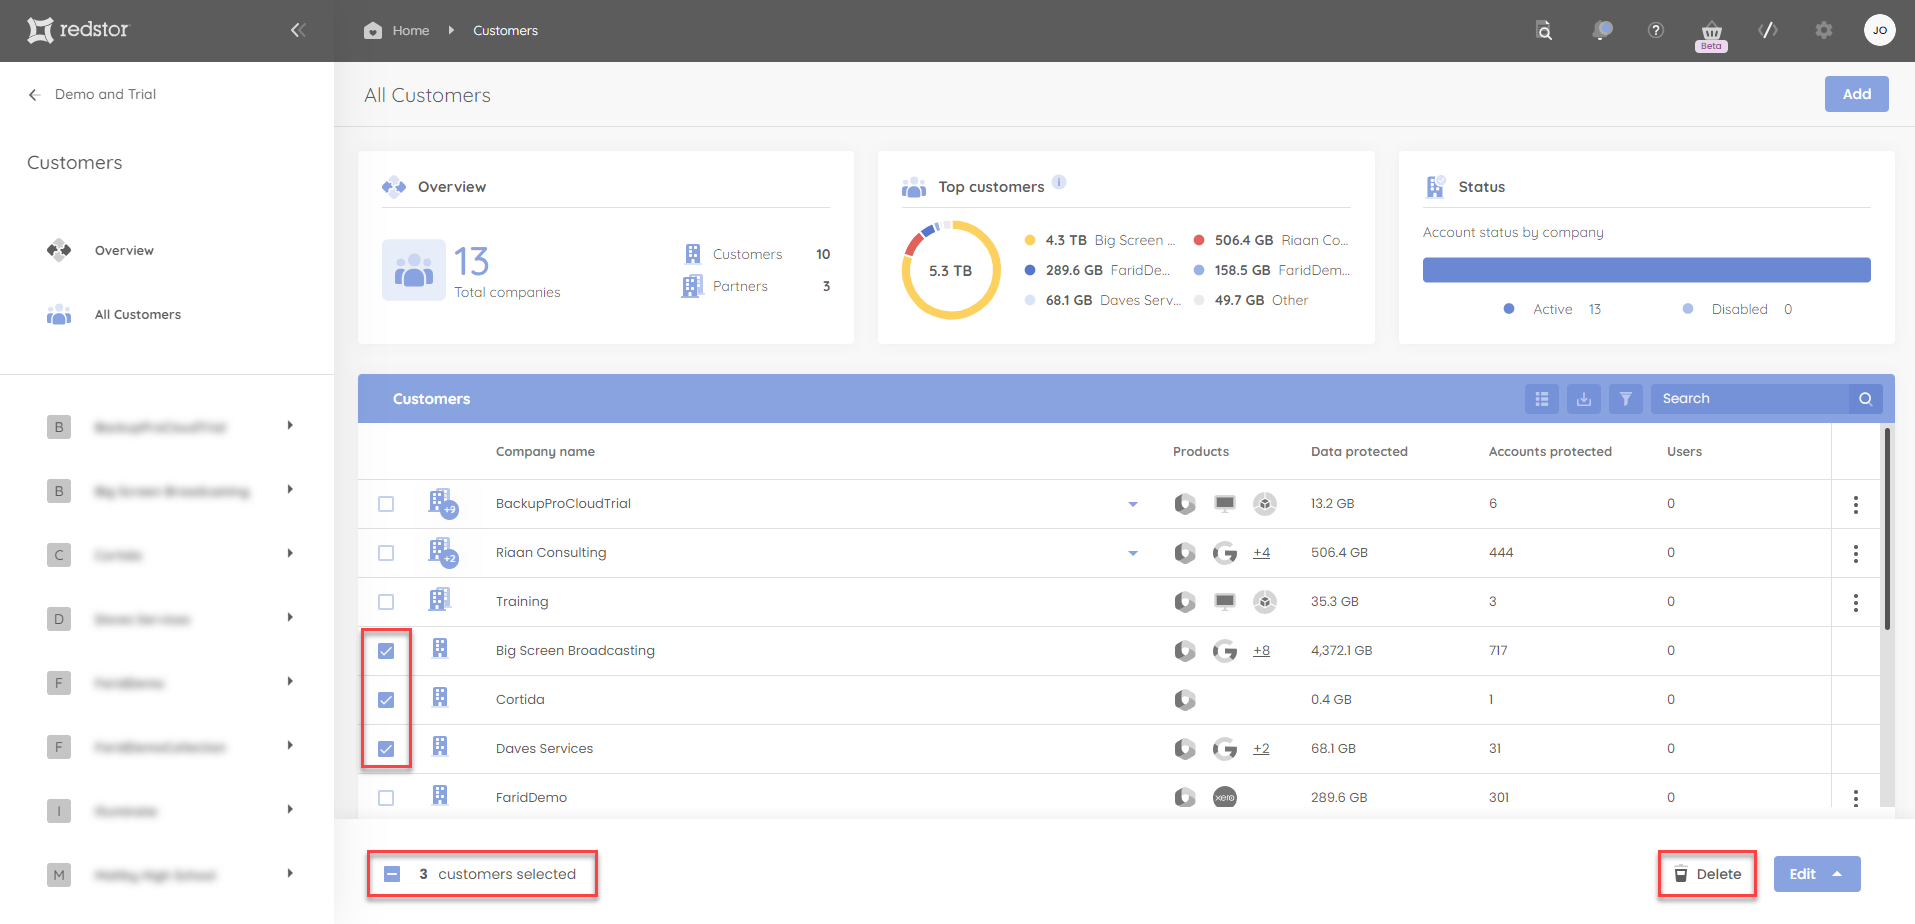Click the export download icon in Customers header
The image size is (1915, 924).
click(x=1584, y=398)
